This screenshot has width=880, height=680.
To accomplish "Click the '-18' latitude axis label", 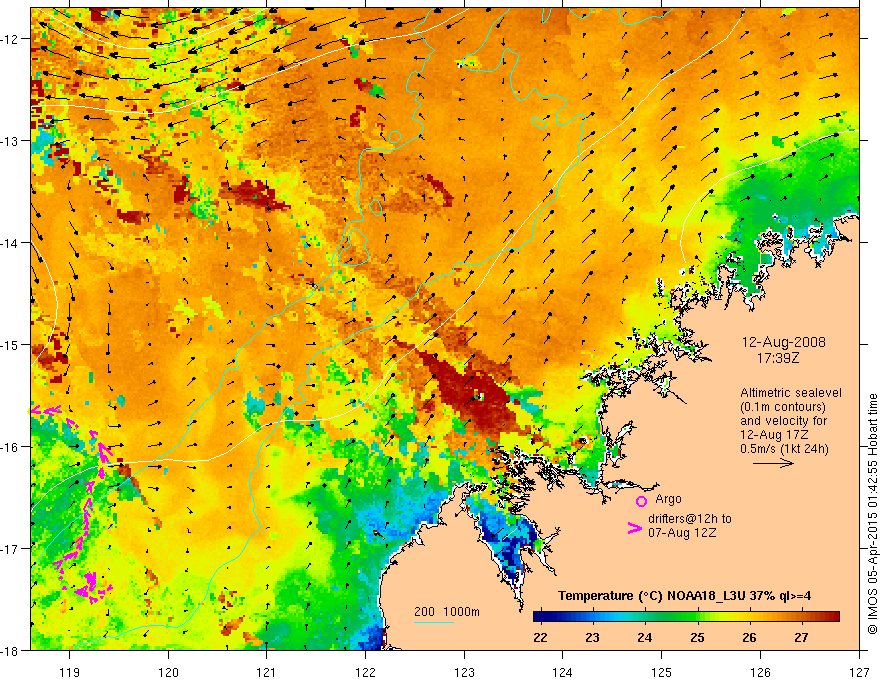I will pos(10,650).
